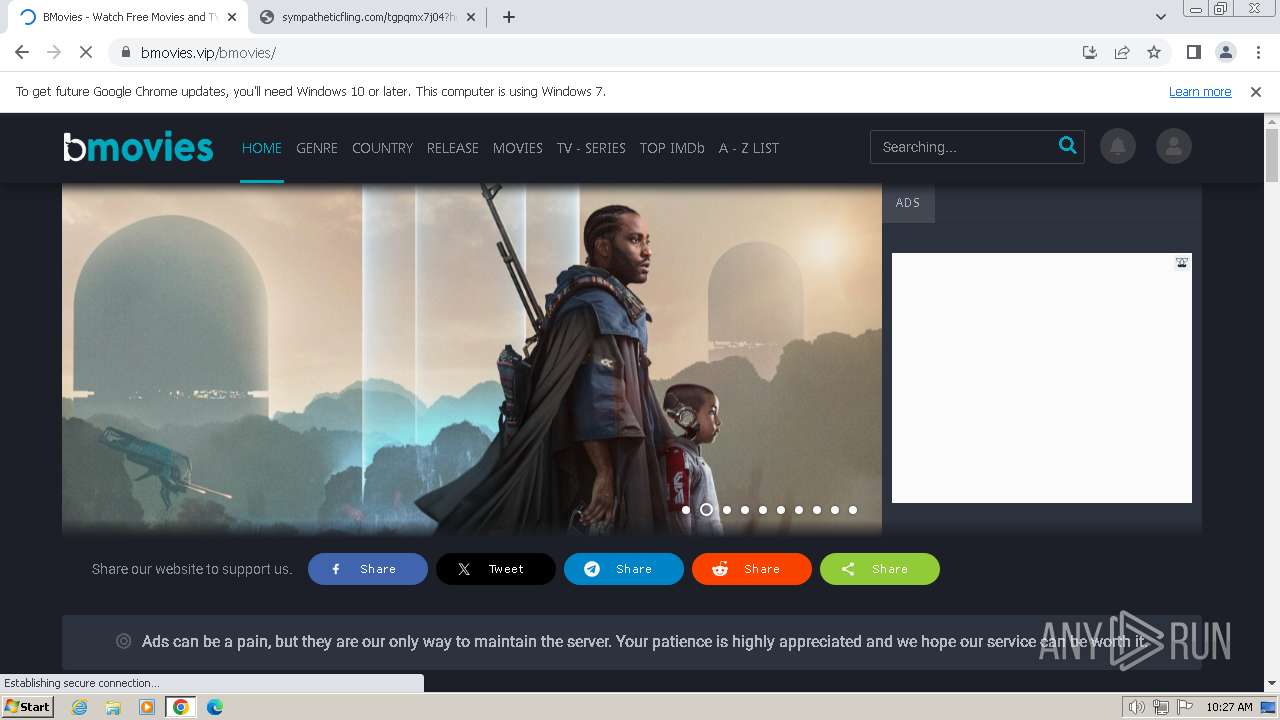Viewport: 1280px width, 720px height.
Task: Go to MOVIES section
Action: pos(518,148)
